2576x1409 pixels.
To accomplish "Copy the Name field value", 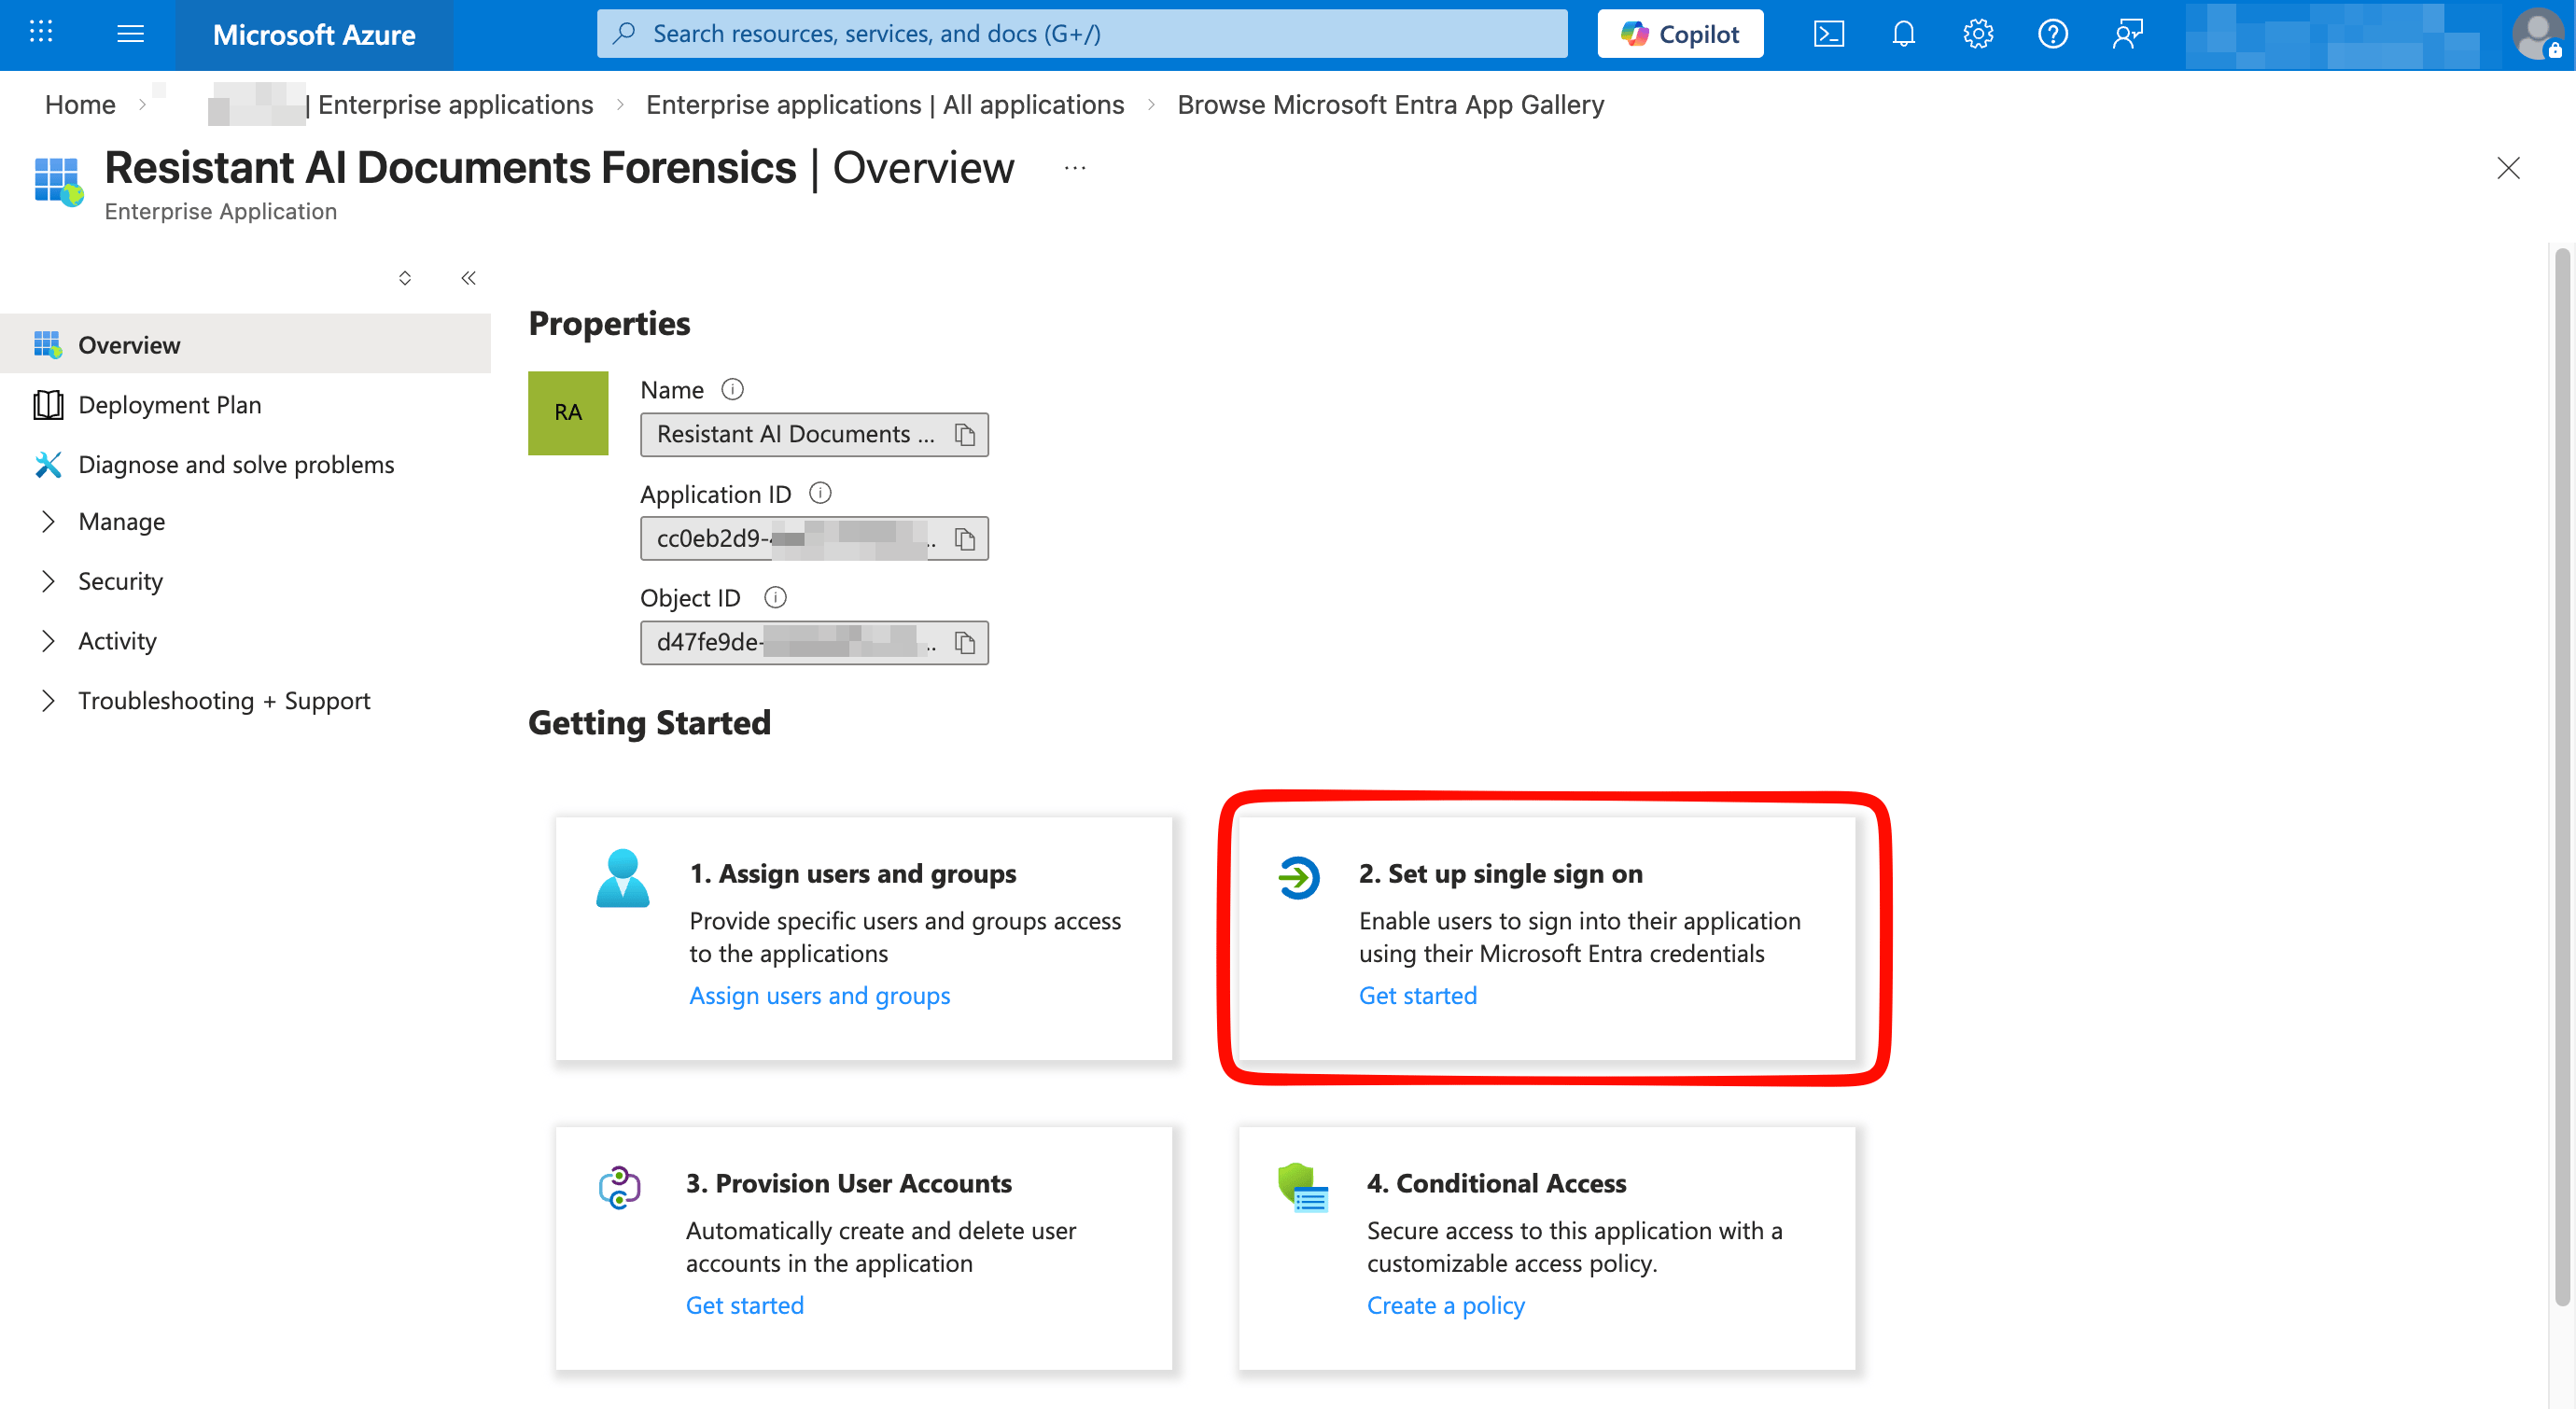I will pos(964,435).
